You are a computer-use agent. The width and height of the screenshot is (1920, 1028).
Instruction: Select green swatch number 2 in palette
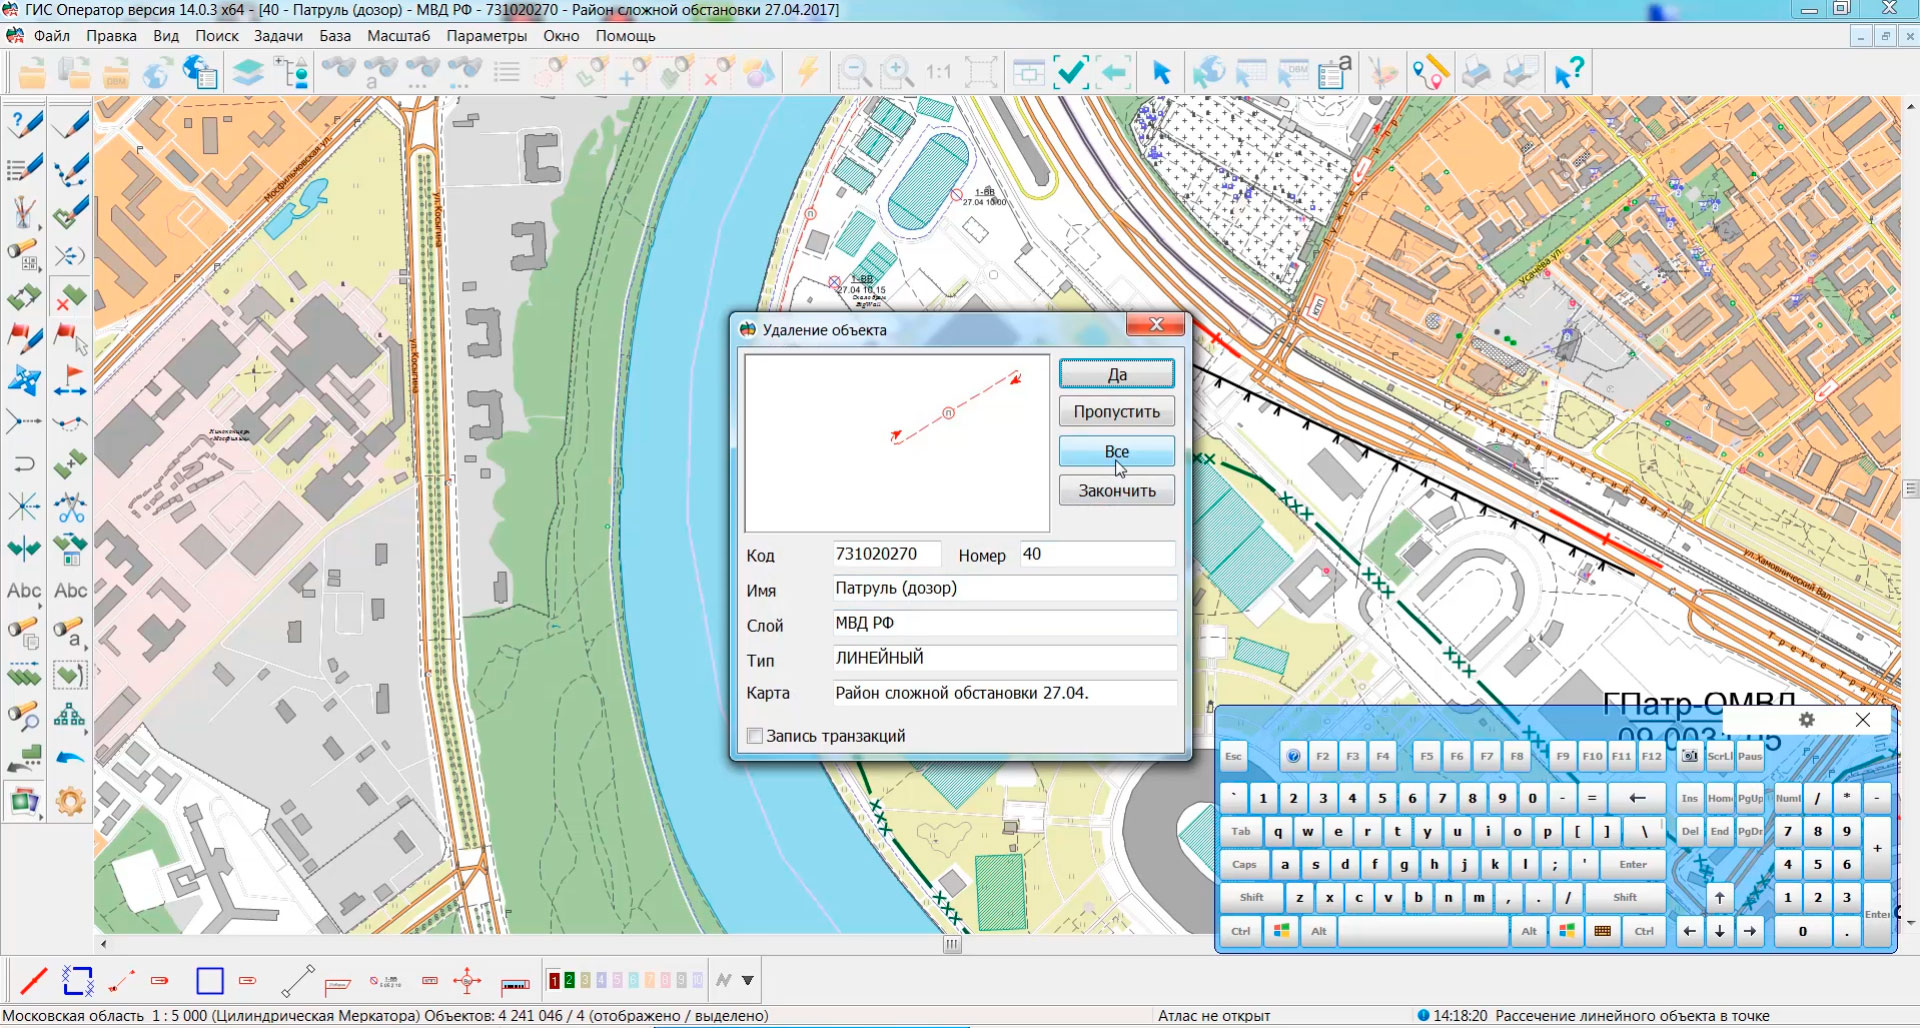pos(569,981)
